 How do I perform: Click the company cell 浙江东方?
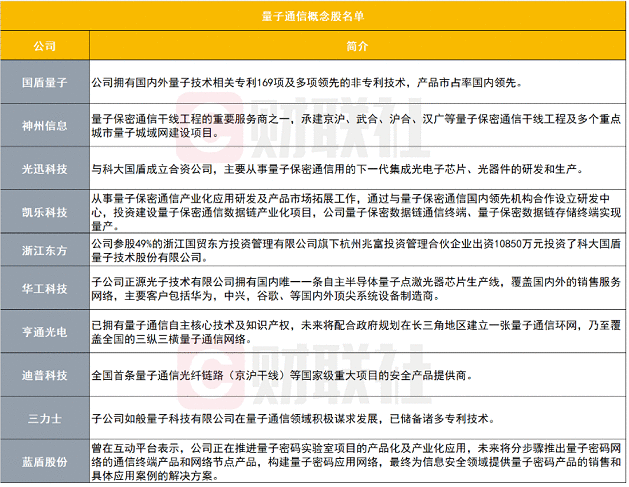[x=45, y=251]
